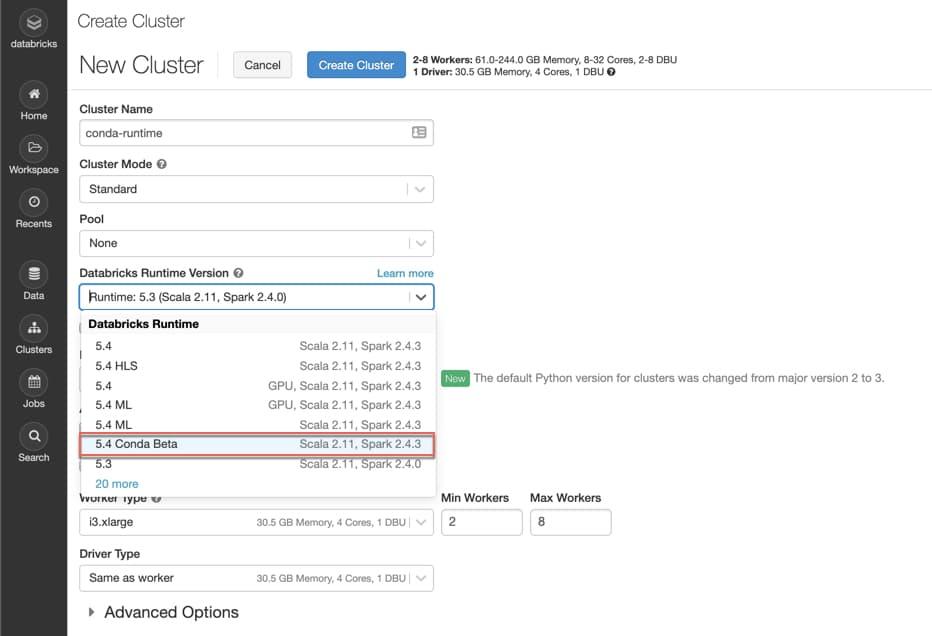932x636 pixels.
Task: Click the contacts icon in Cluster Name field
Action: [x=420, y=132]
